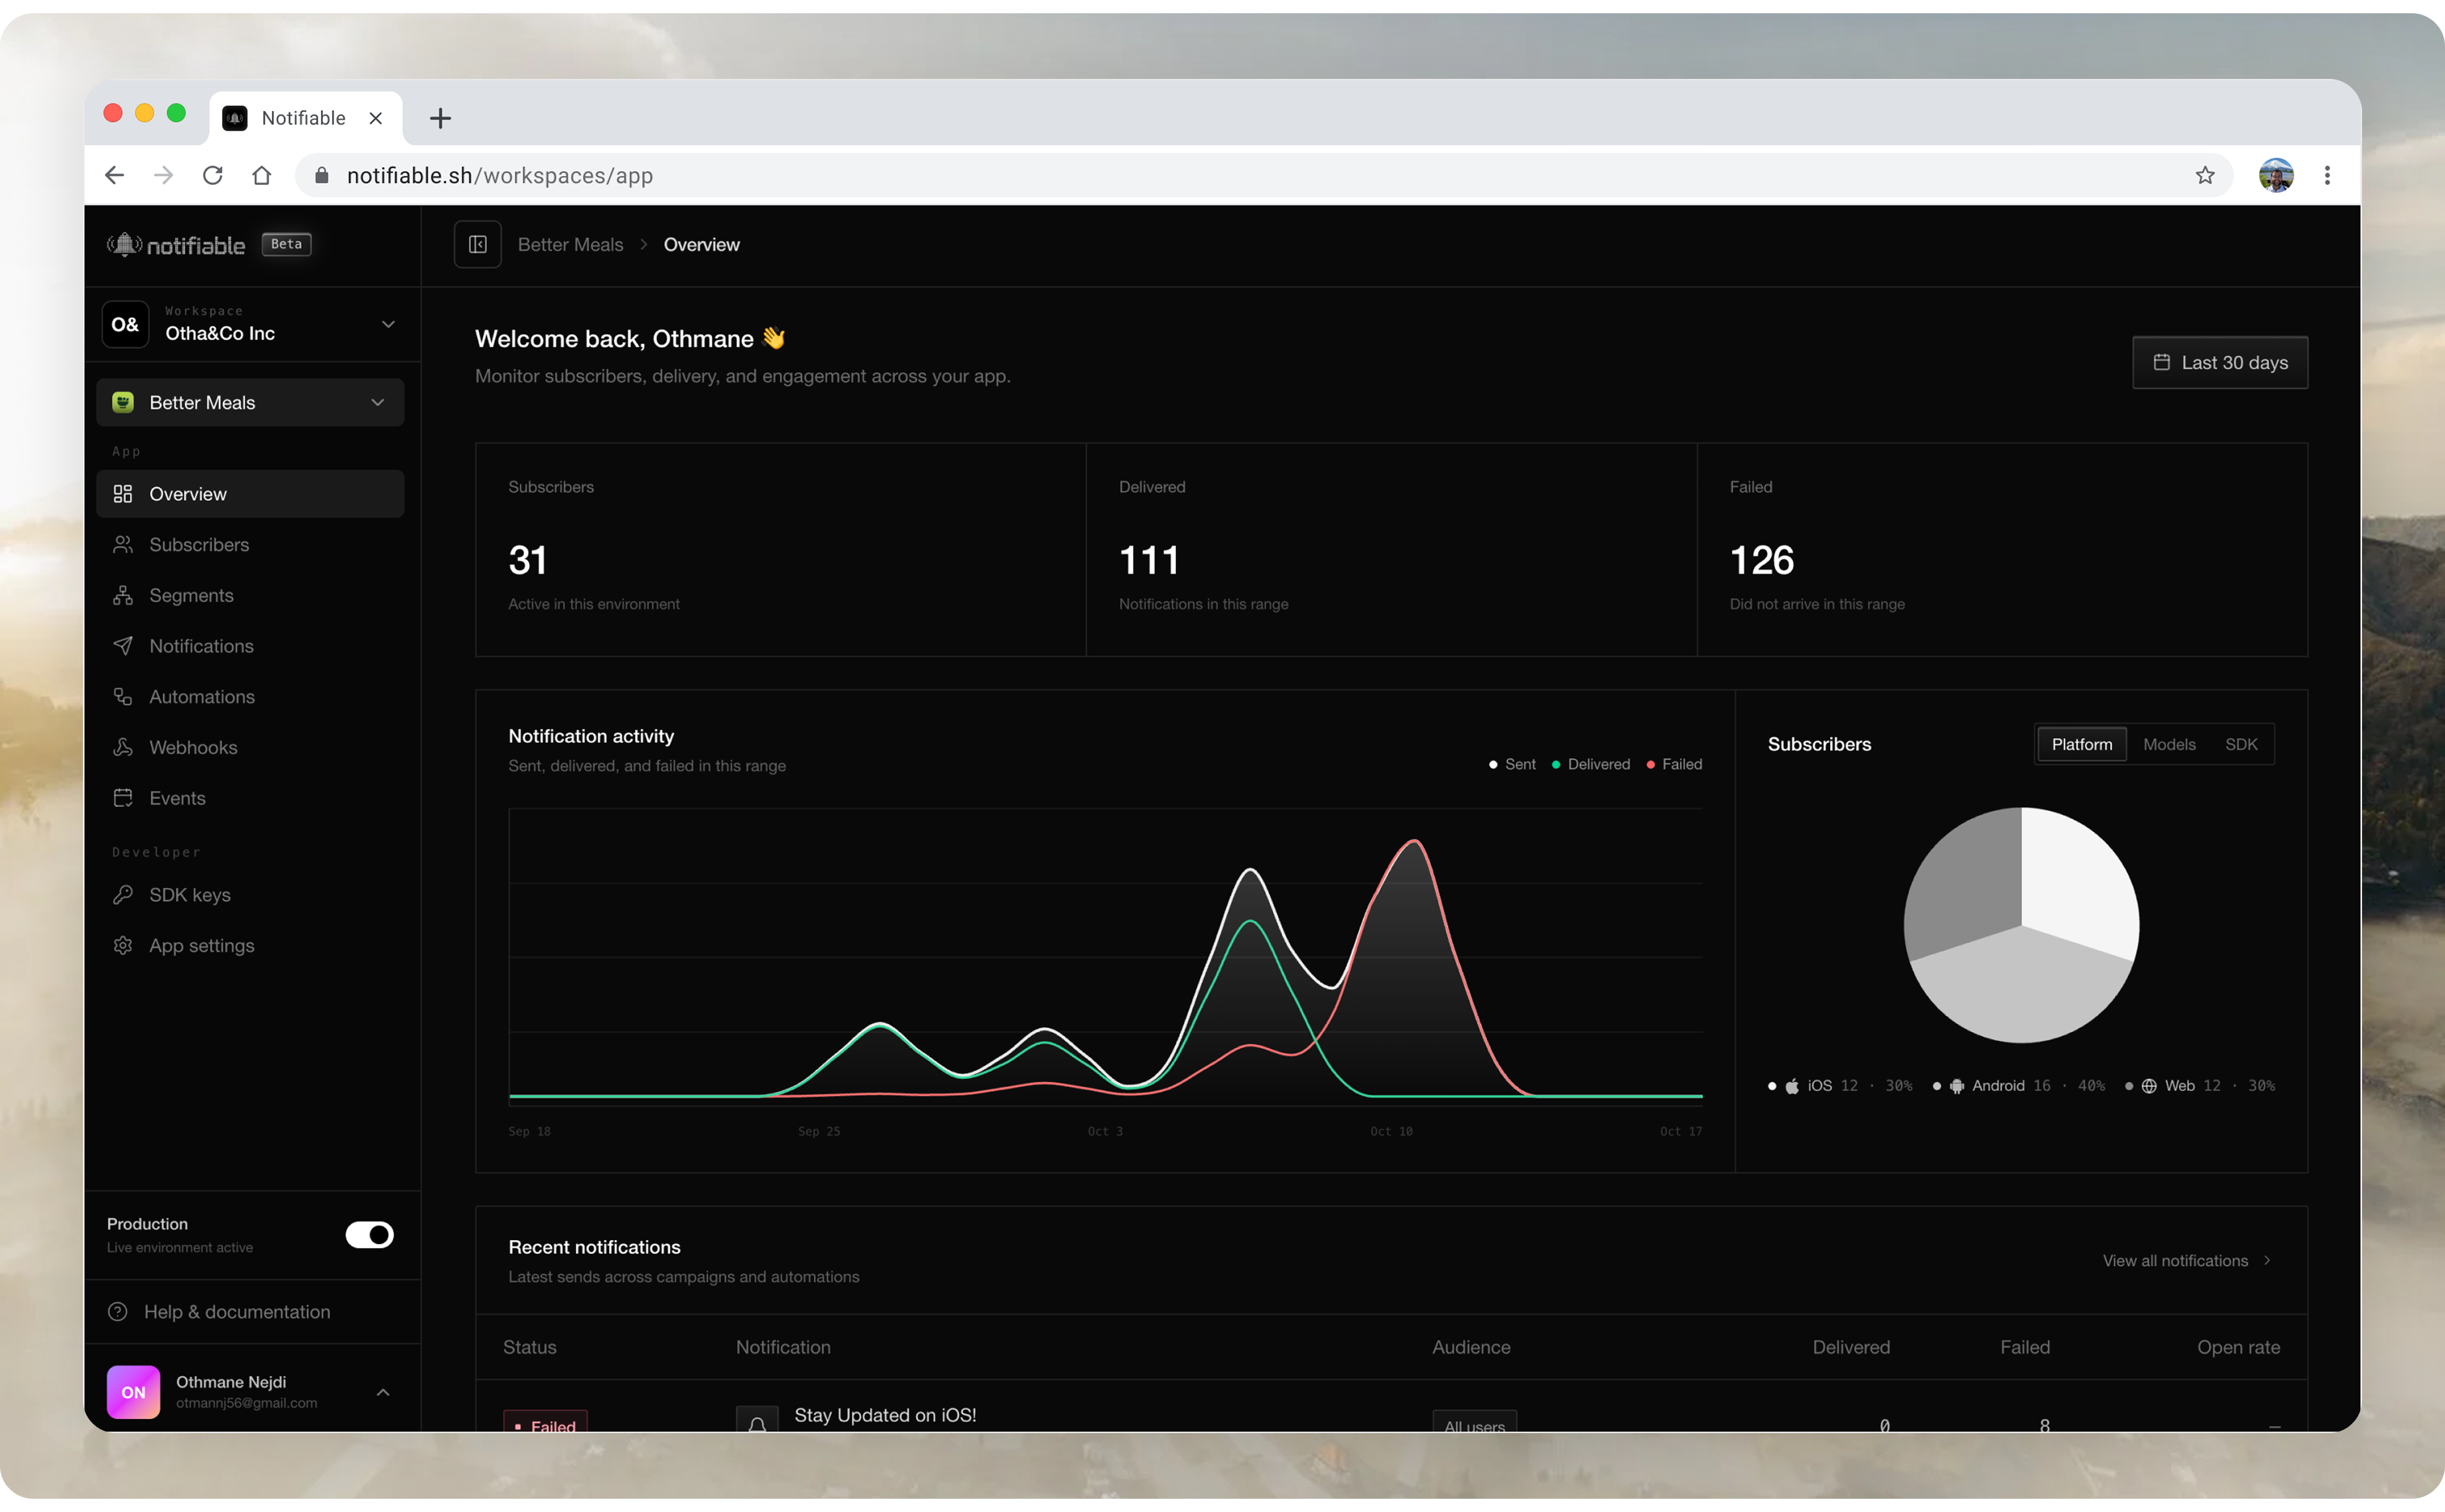This screenshot has width=2445, height=1512.
Task: Click the browser profile avatar
Action: [2276, 176]
